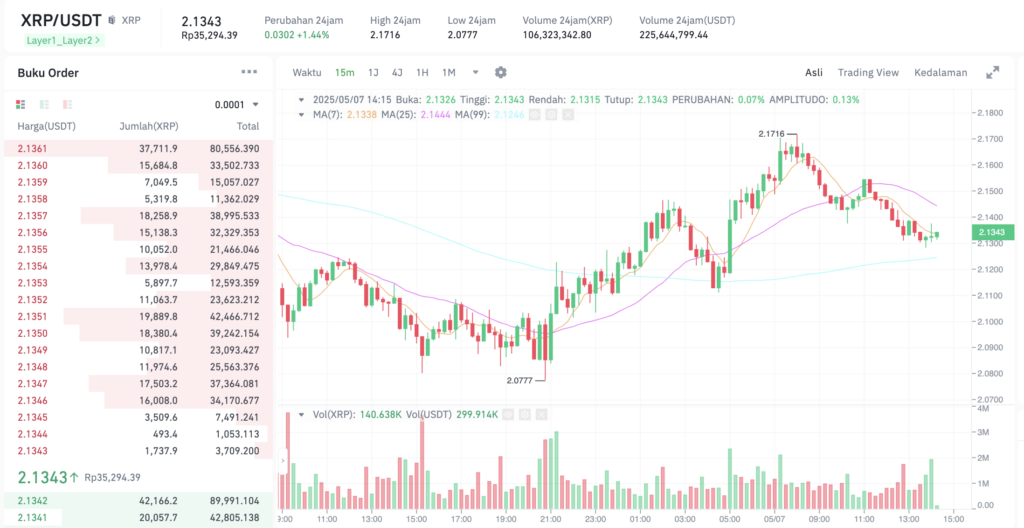Switch to Kedalaman depth chart

click(x=940, y=73)
